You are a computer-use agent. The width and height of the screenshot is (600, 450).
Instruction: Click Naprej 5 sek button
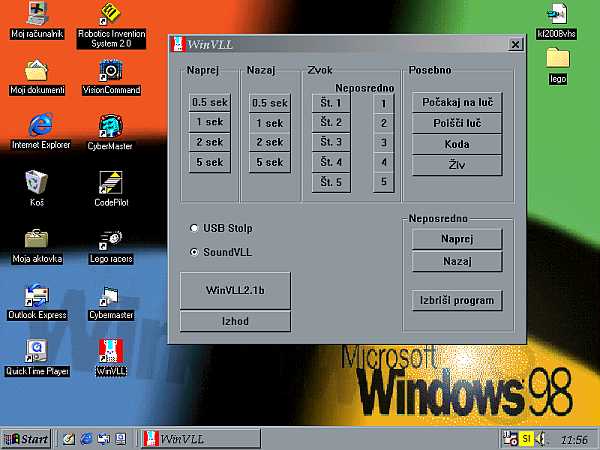tap(210, 163)
